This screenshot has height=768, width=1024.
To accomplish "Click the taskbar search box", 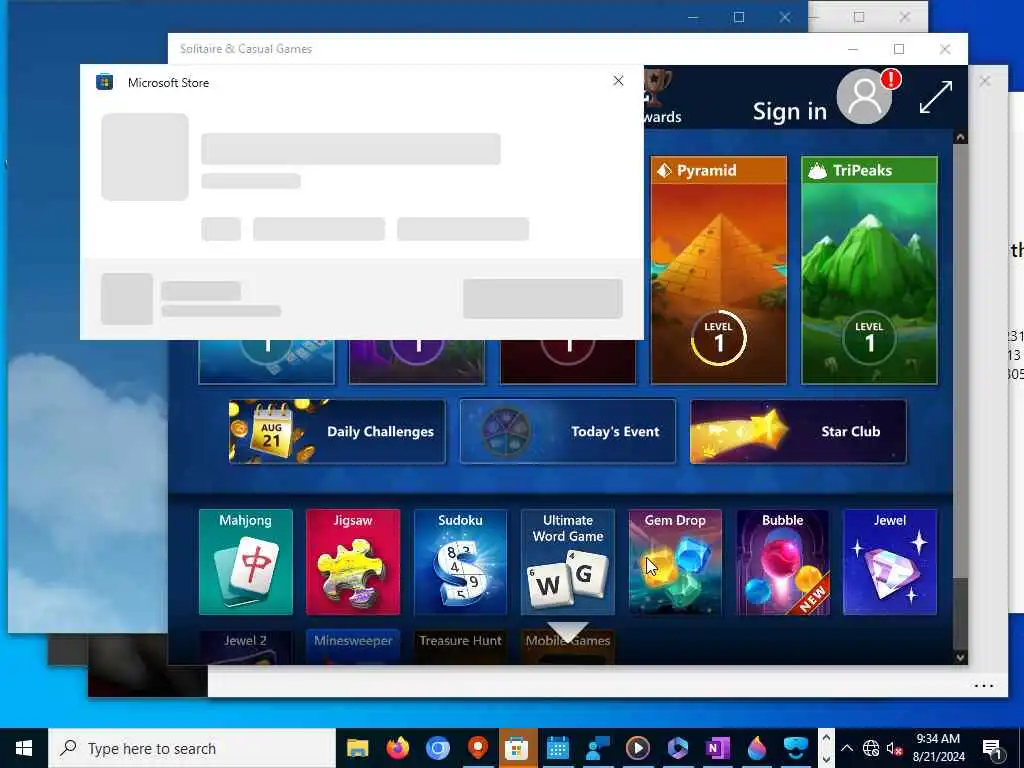I will 192,748.
